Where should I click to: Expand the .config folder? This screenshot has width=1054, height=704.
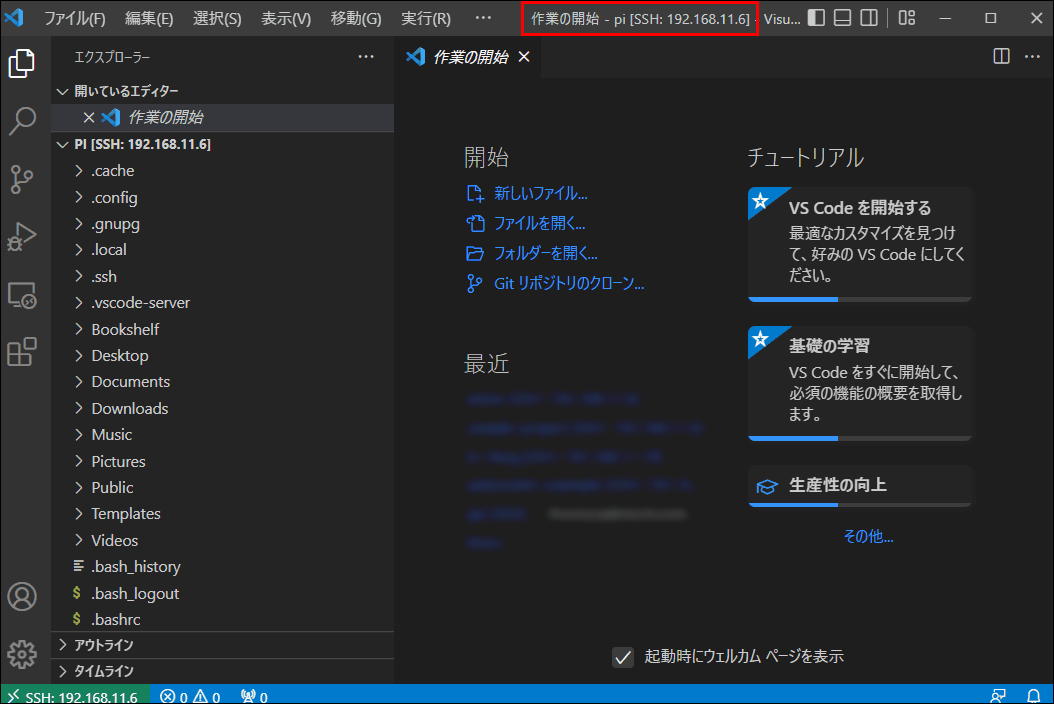pyautogui.click(x=222, y=198)
